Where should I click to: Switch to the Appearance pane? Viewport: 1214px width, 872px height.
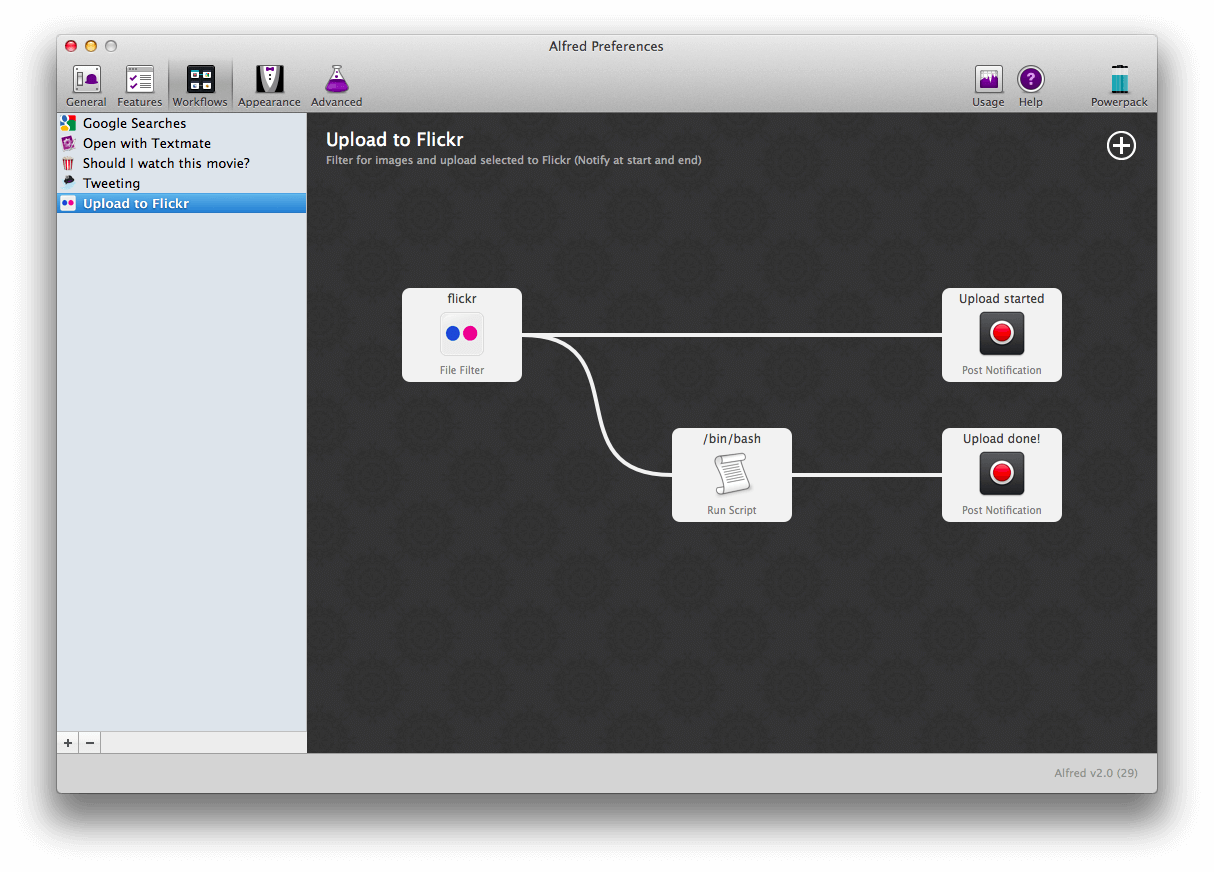tap(269, 84)
